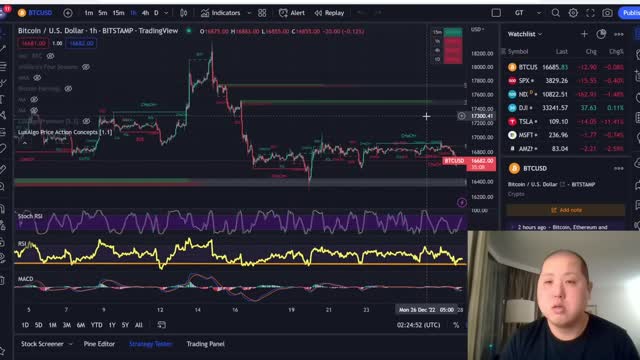Open the timezone 02:24:52 (UTC) menu
Viewport: 640px width, 360px height.
[x=418, y=325]
